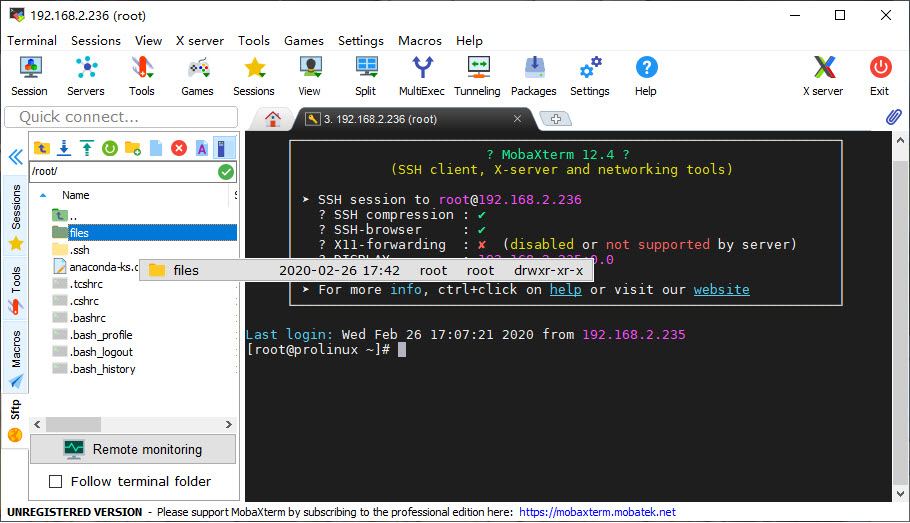This screenshot has width=910, height=523.
Task: Select the .ssh folder in file list
Action: 79,250
